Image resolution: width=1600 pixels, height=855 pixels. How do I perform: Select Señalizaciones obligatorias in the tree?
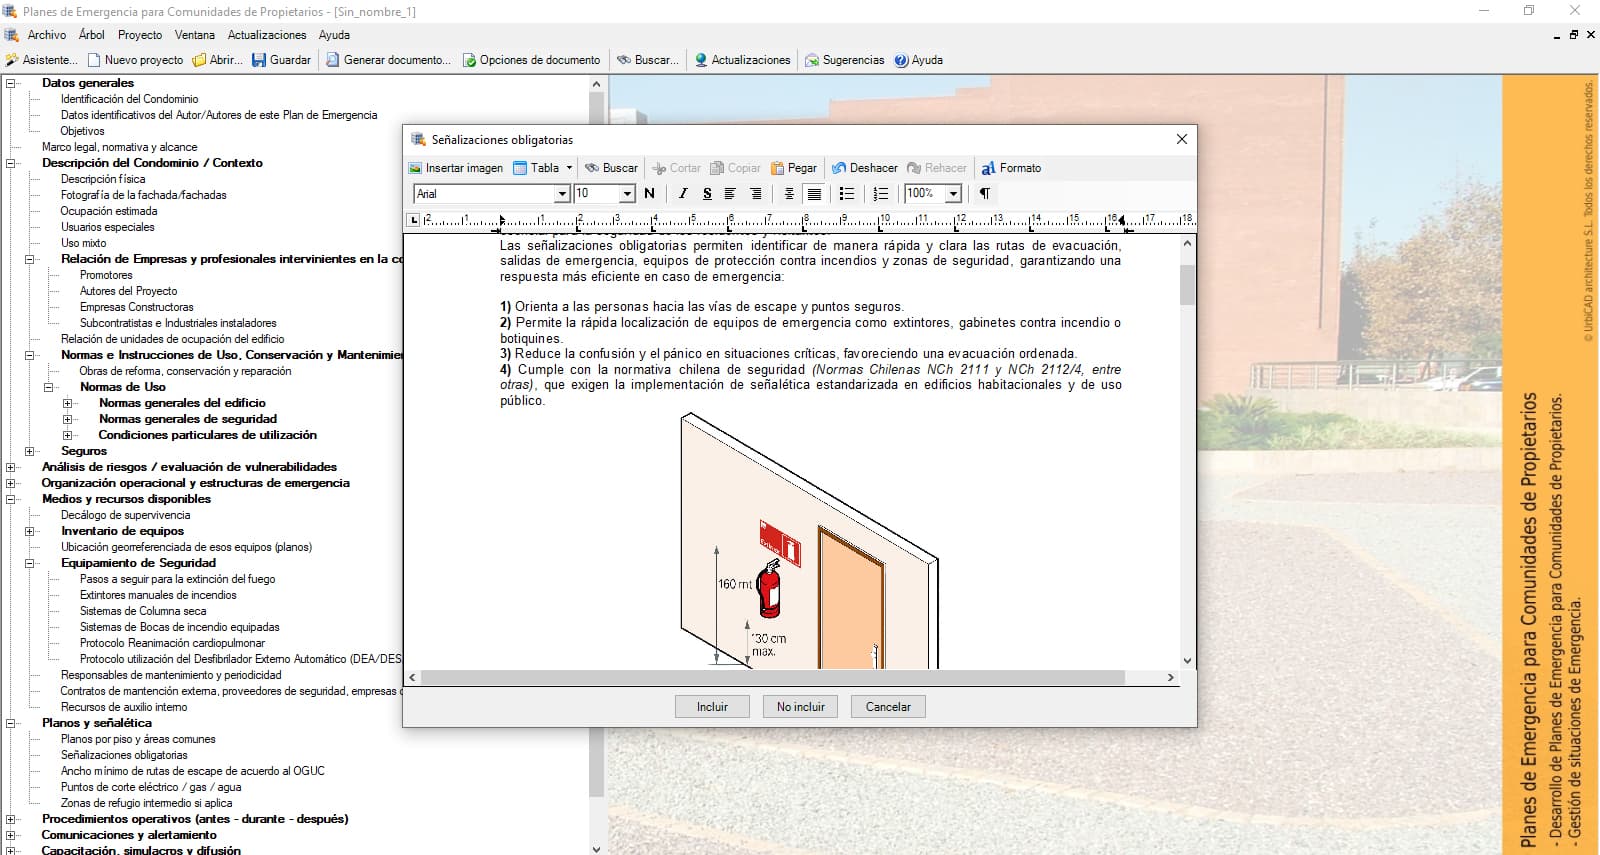pyautogui.click(x=124, y=755)
